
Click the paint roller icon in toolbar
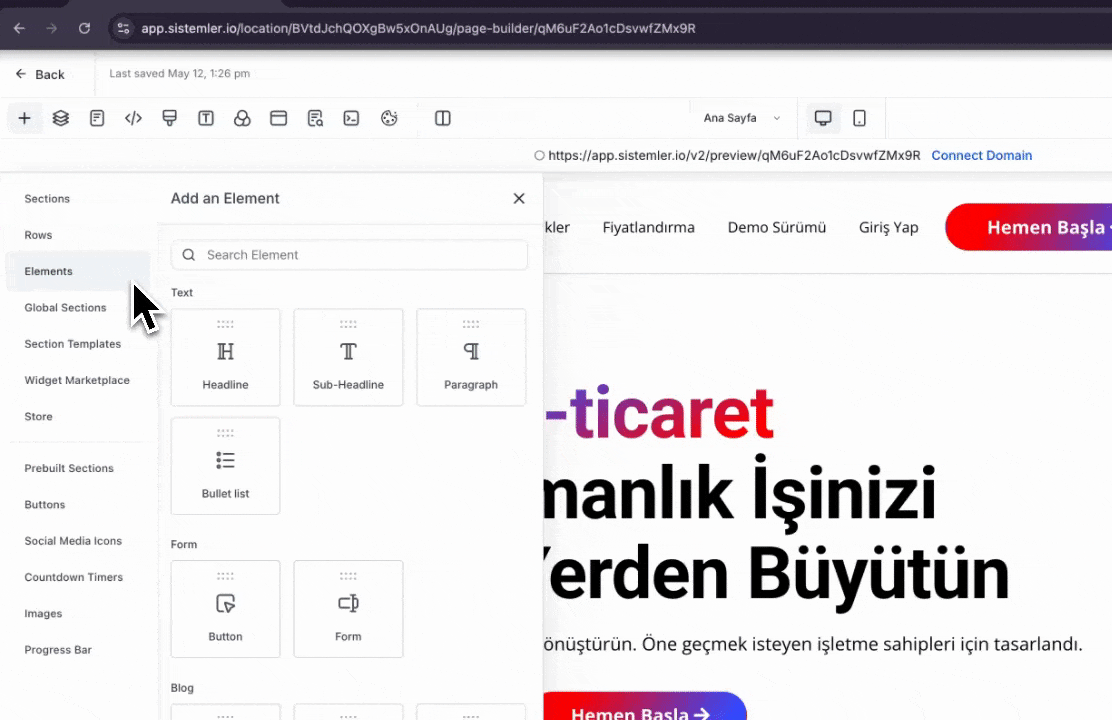pos(169,118)
